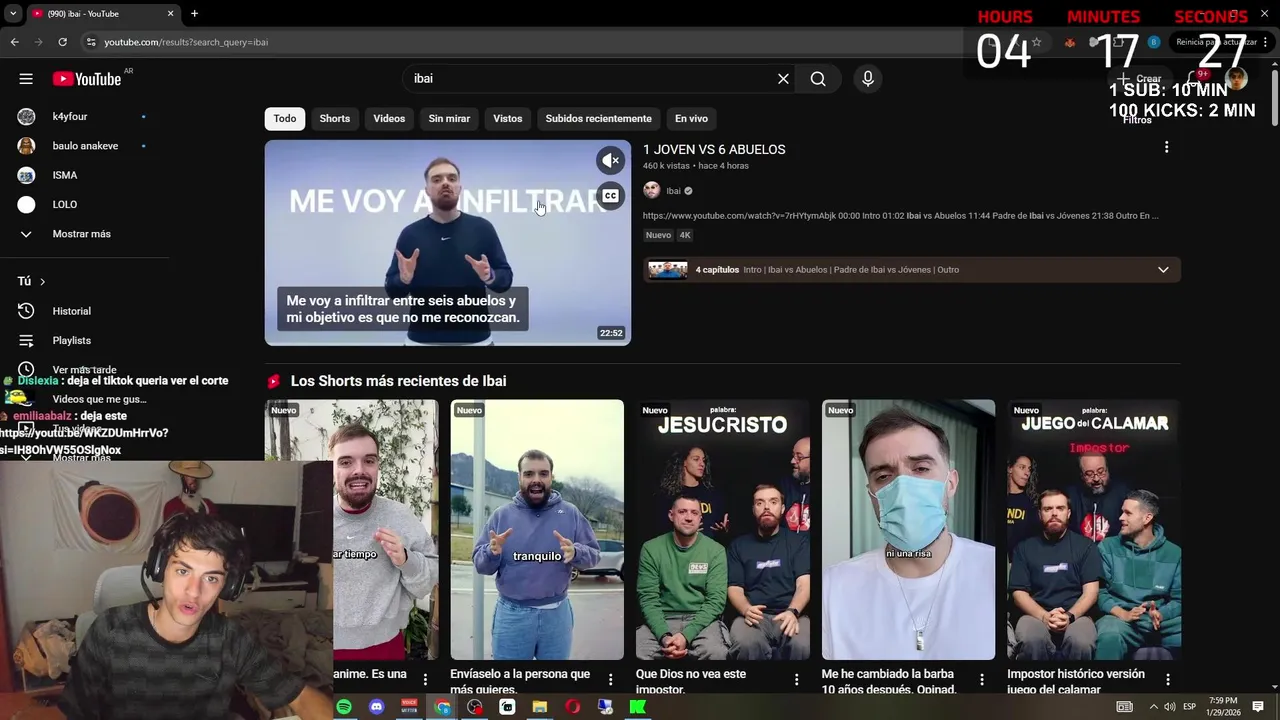This screenshot has width=1280, height=720.
Task: Open Kick app from the taskbar
Action: [637, 707]
